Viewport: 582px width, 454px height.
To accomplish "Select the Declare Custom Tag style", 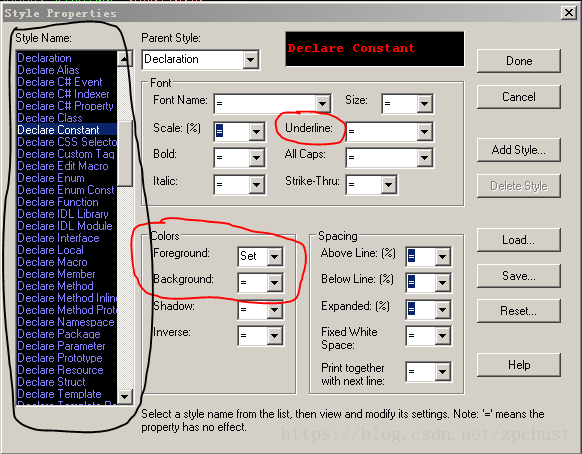I will pyautogui.click(x=67, y=154).
